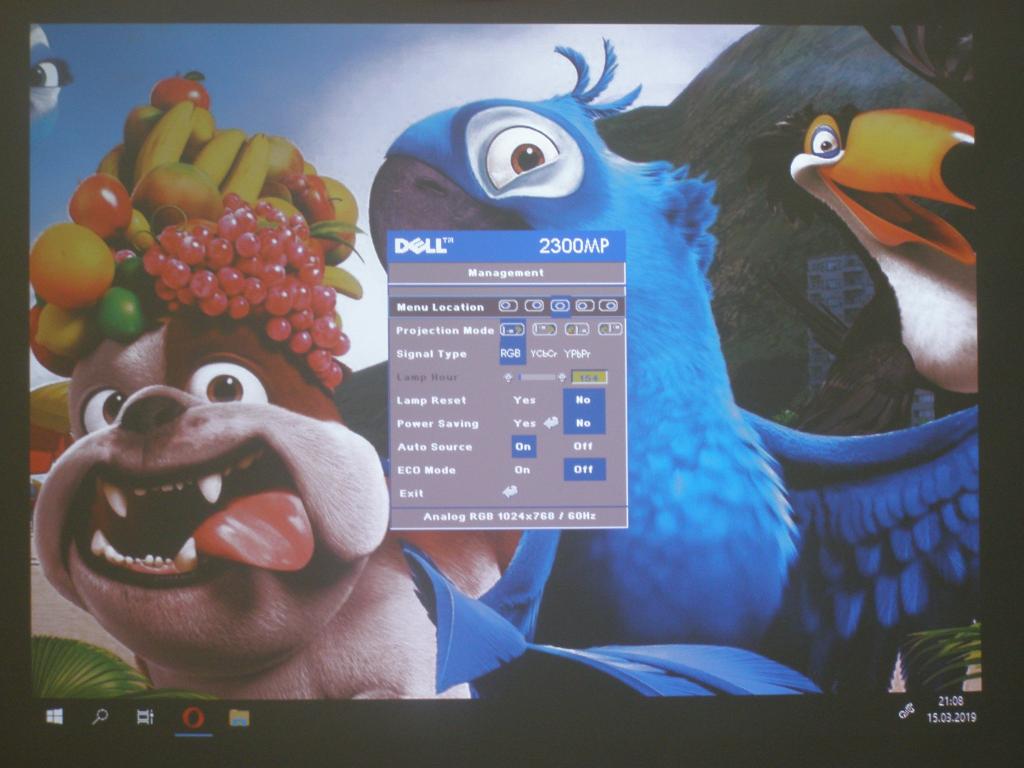Turn ECO Mode Off
This screenshot has width=1024, height=768.
pos(584,470)
